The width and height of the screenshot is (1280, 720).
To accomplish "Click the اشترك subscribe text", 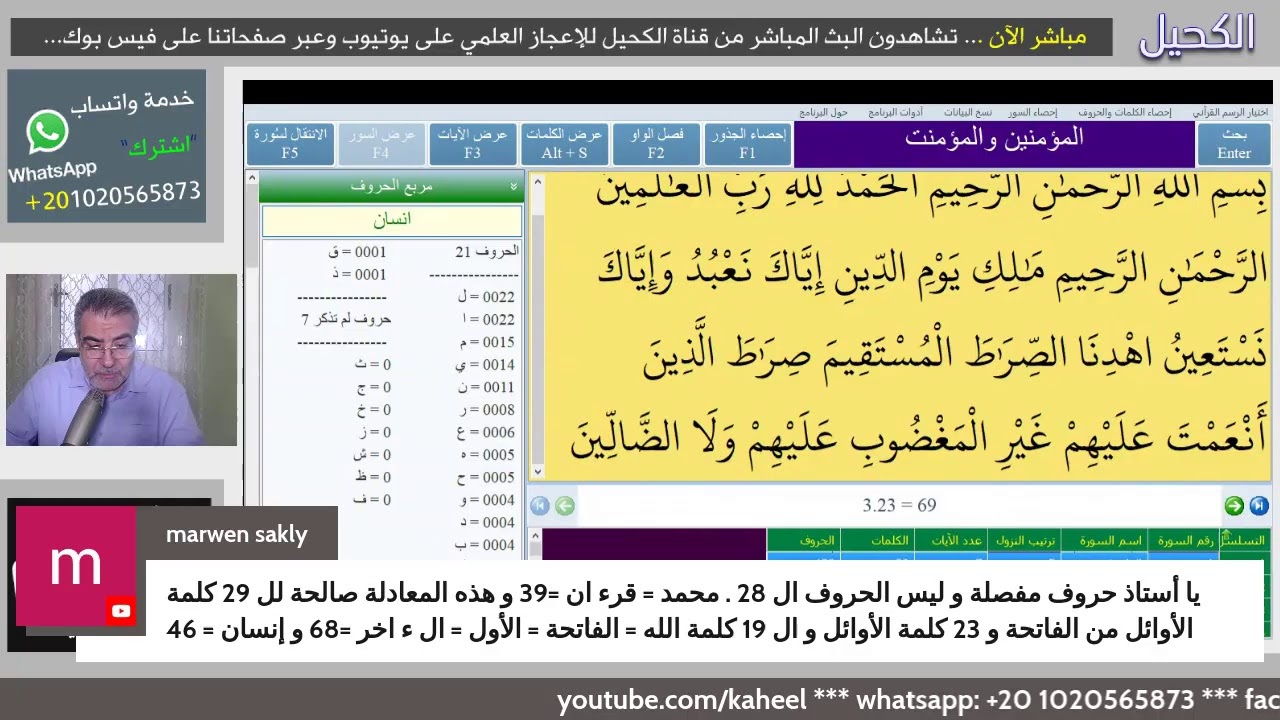I will point(160,146).
